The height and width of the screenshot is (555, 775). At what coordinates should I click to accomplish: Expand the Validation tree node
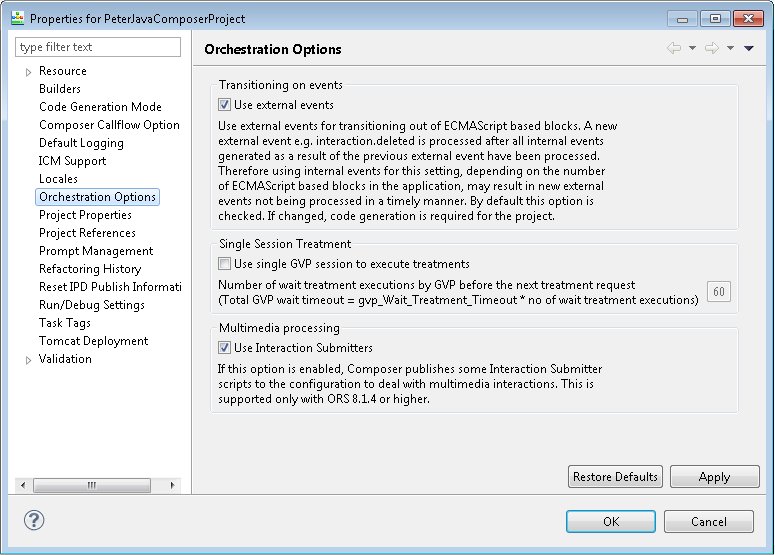28,360
